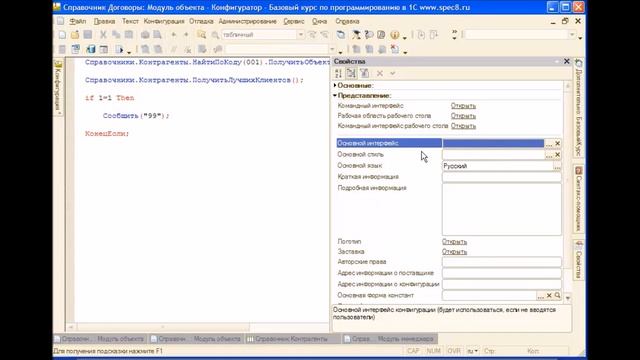The height and width of the screenshot is (360, 640).
Task: Open the Сервис menu
Action: pyautogui.click(x=294, y=21)
